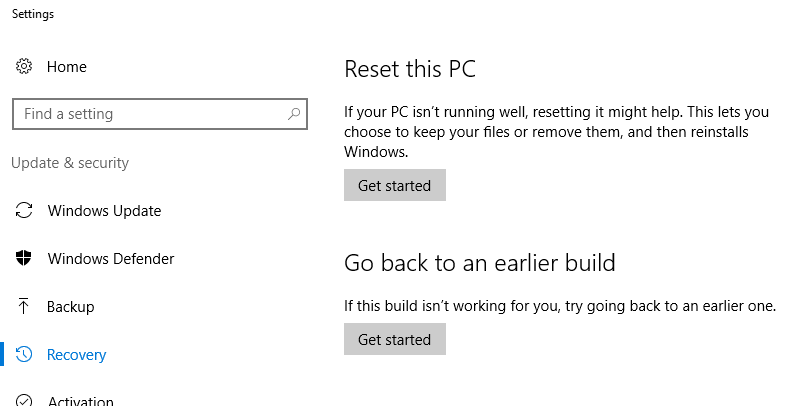Click the Activation checkmark circle icon
This screenshot has height=406, width=793.
[x=24, y=399]
